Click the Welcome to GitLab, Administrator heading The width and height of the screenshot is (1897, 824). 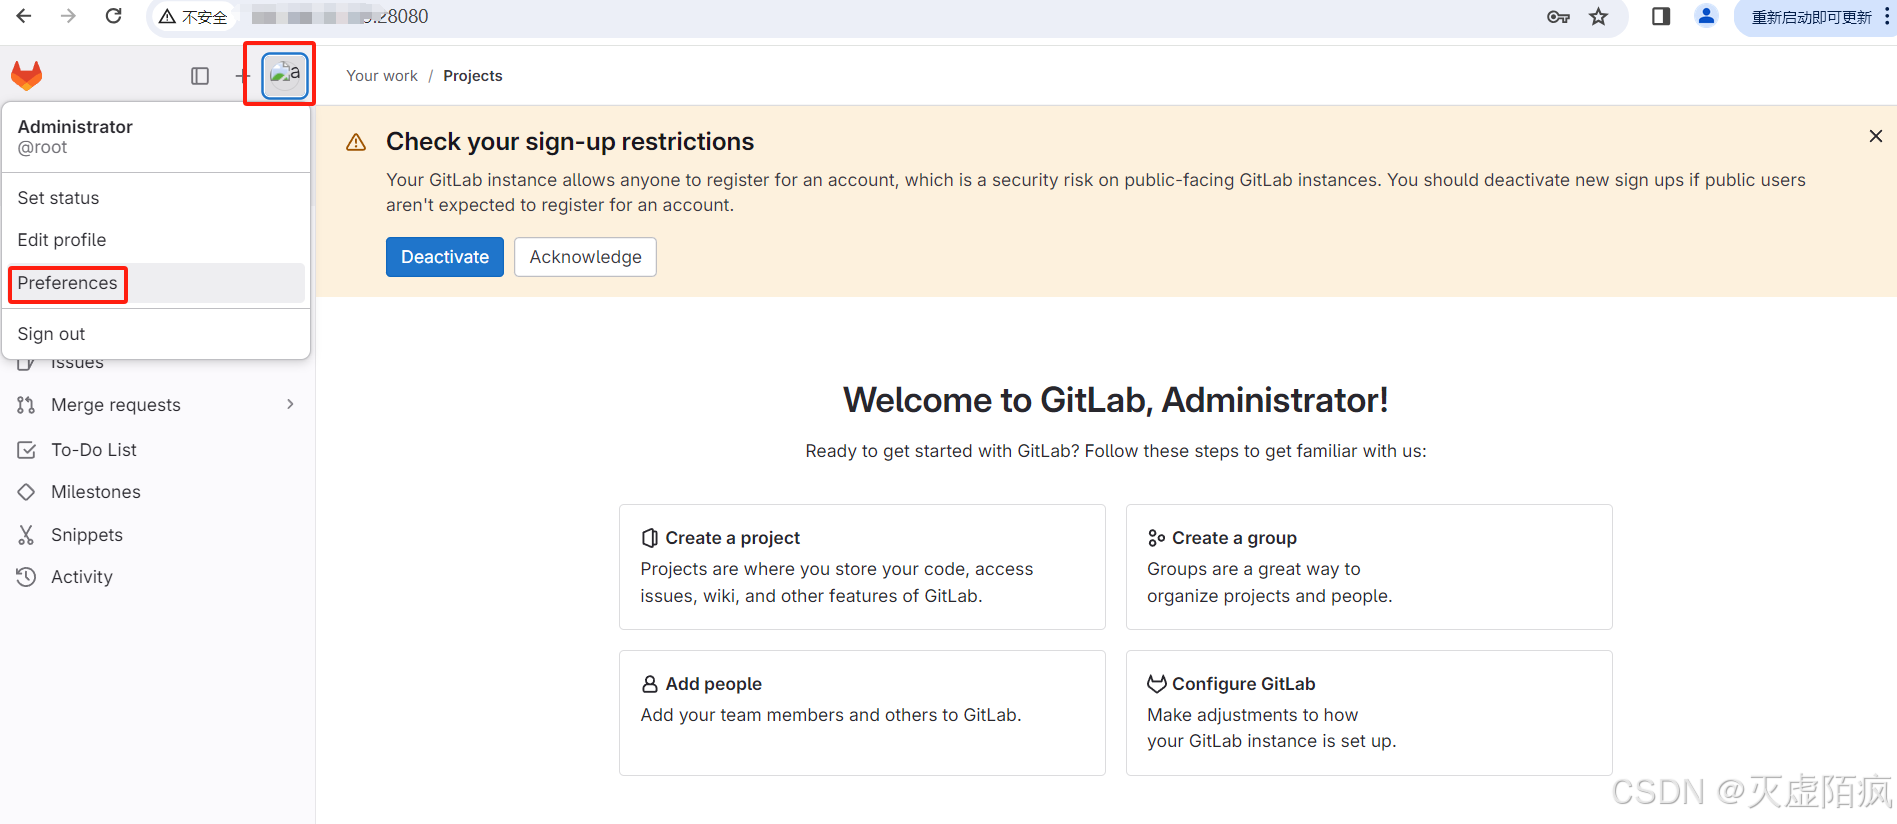pos(1116,400)
